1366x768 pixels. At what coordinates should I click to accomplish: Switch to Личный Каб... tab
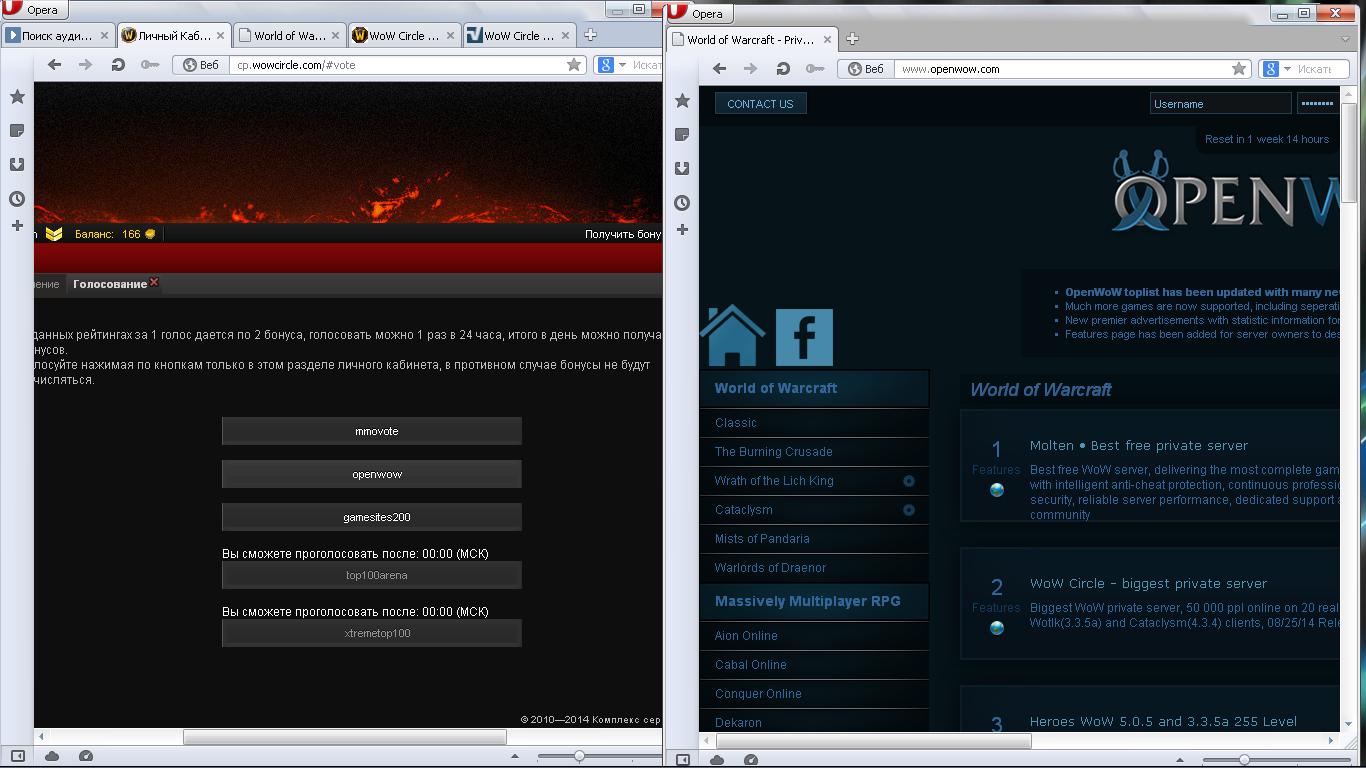(173, 35)
